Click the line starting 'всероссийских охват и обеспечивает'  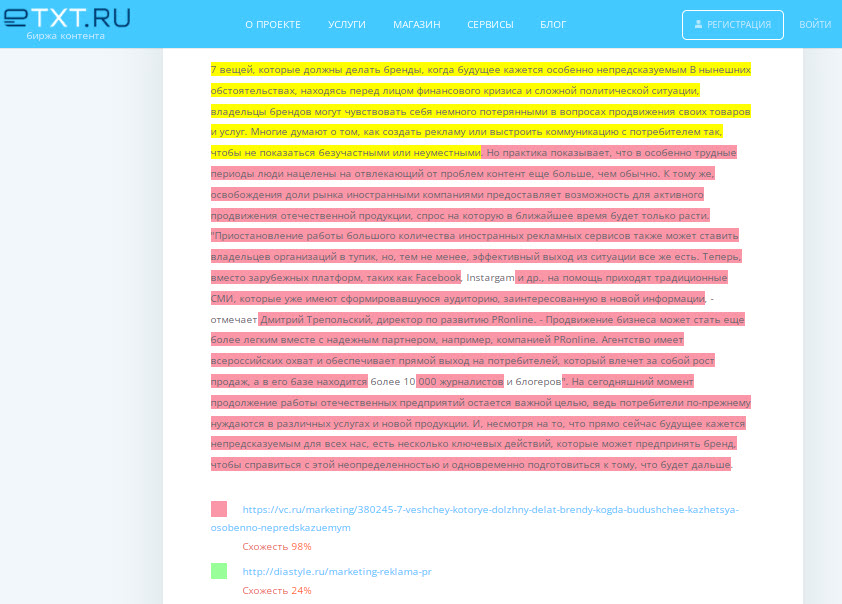click(x=462, y=361)
